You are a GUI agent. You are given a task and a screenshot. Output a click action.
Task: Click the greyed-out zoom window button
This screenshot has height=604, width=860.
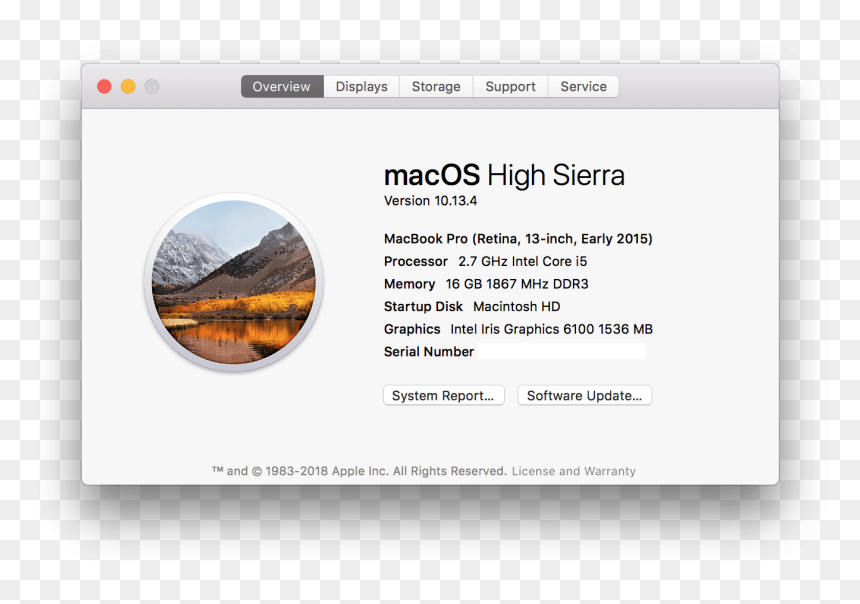[x=152, y=87]
